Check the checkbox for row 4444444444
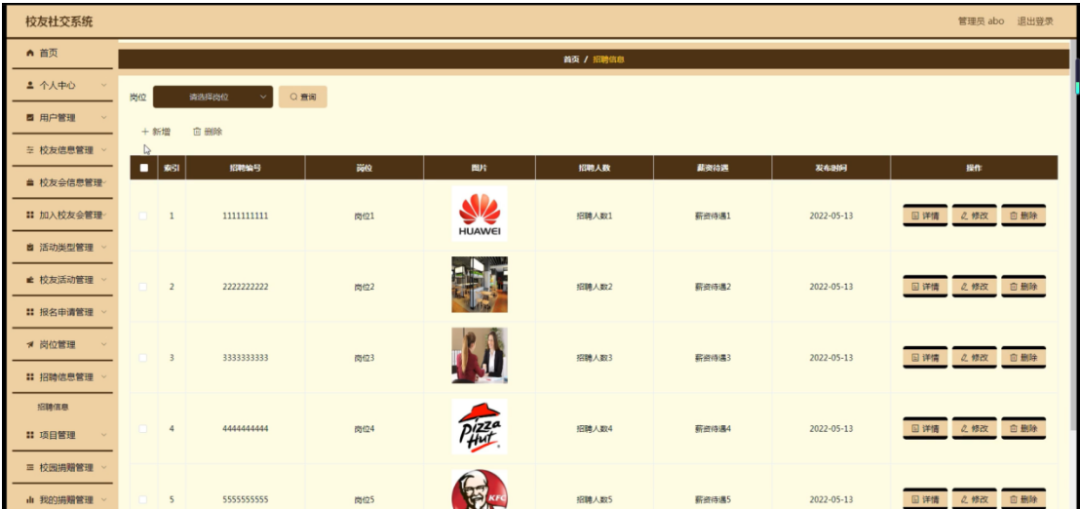 click(x=143, y=428)
